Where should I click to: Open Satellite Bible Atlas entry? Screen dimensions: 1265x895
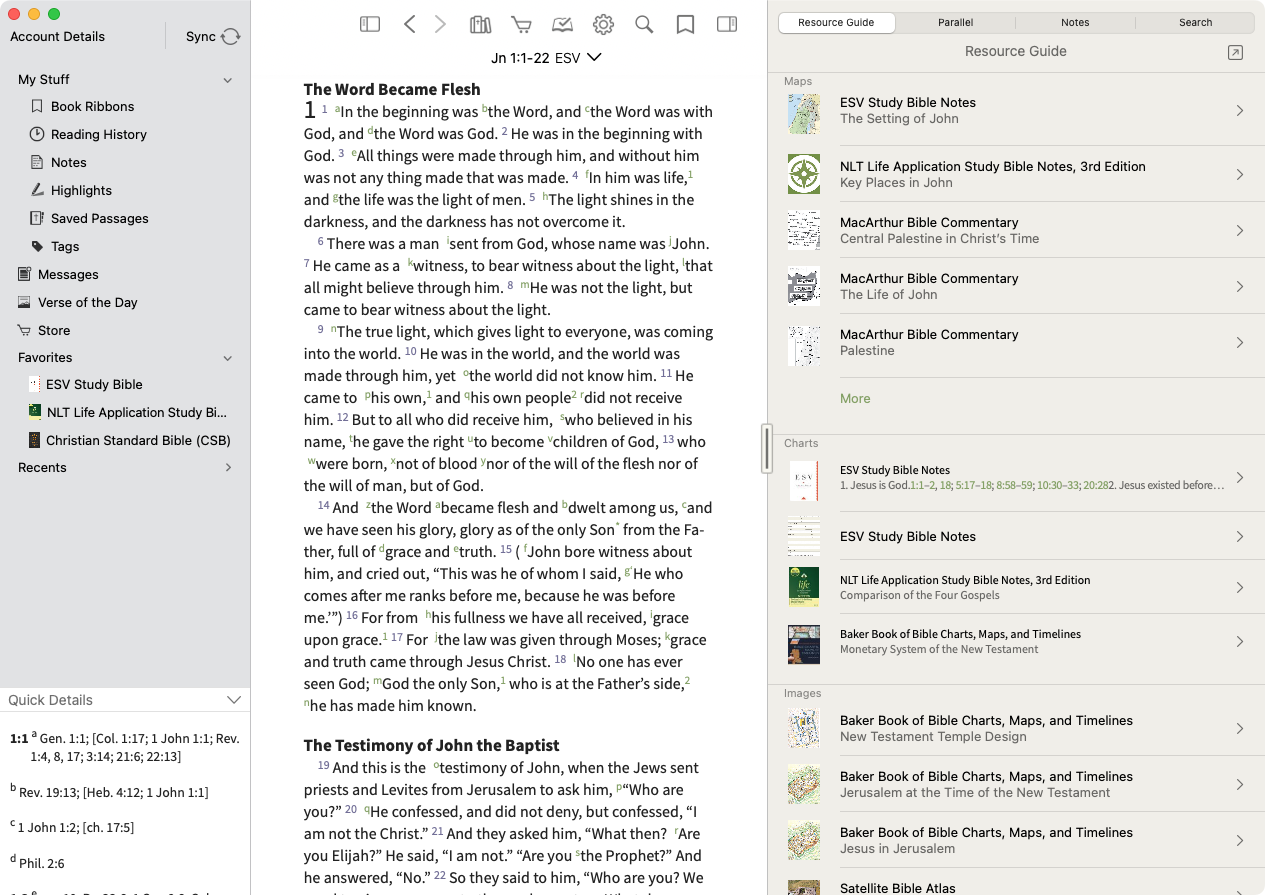[1016, 884]
